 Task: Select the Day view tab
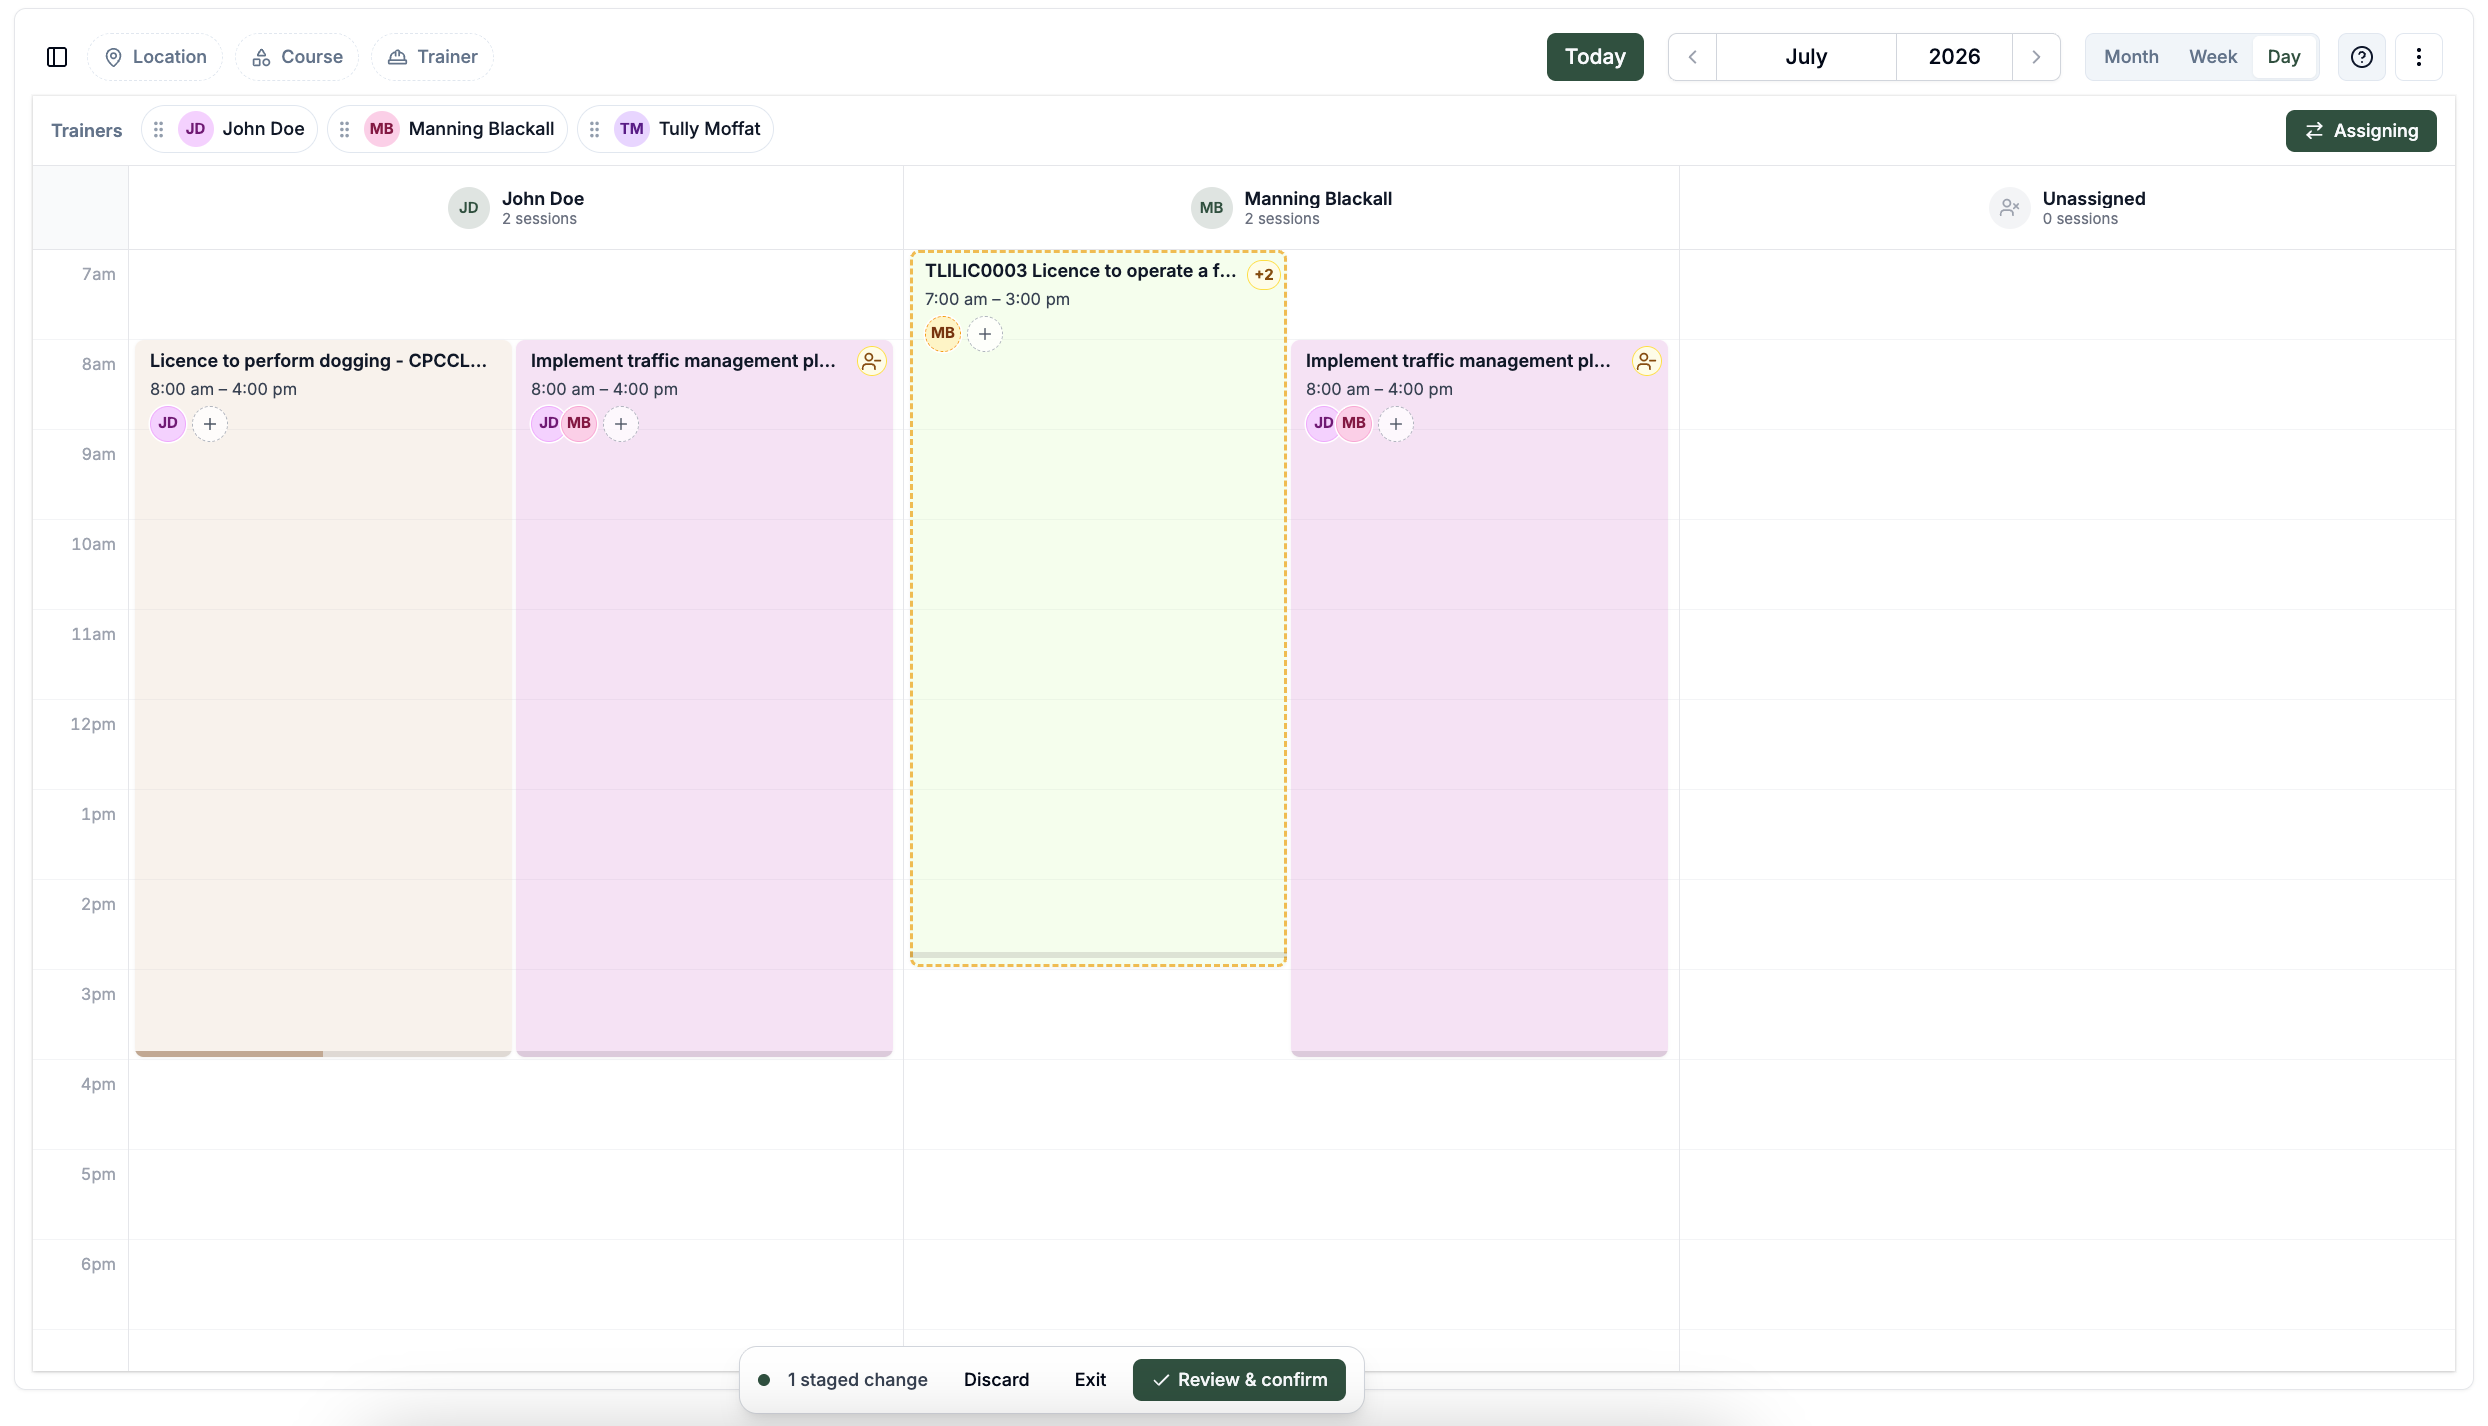[2284, 57]
